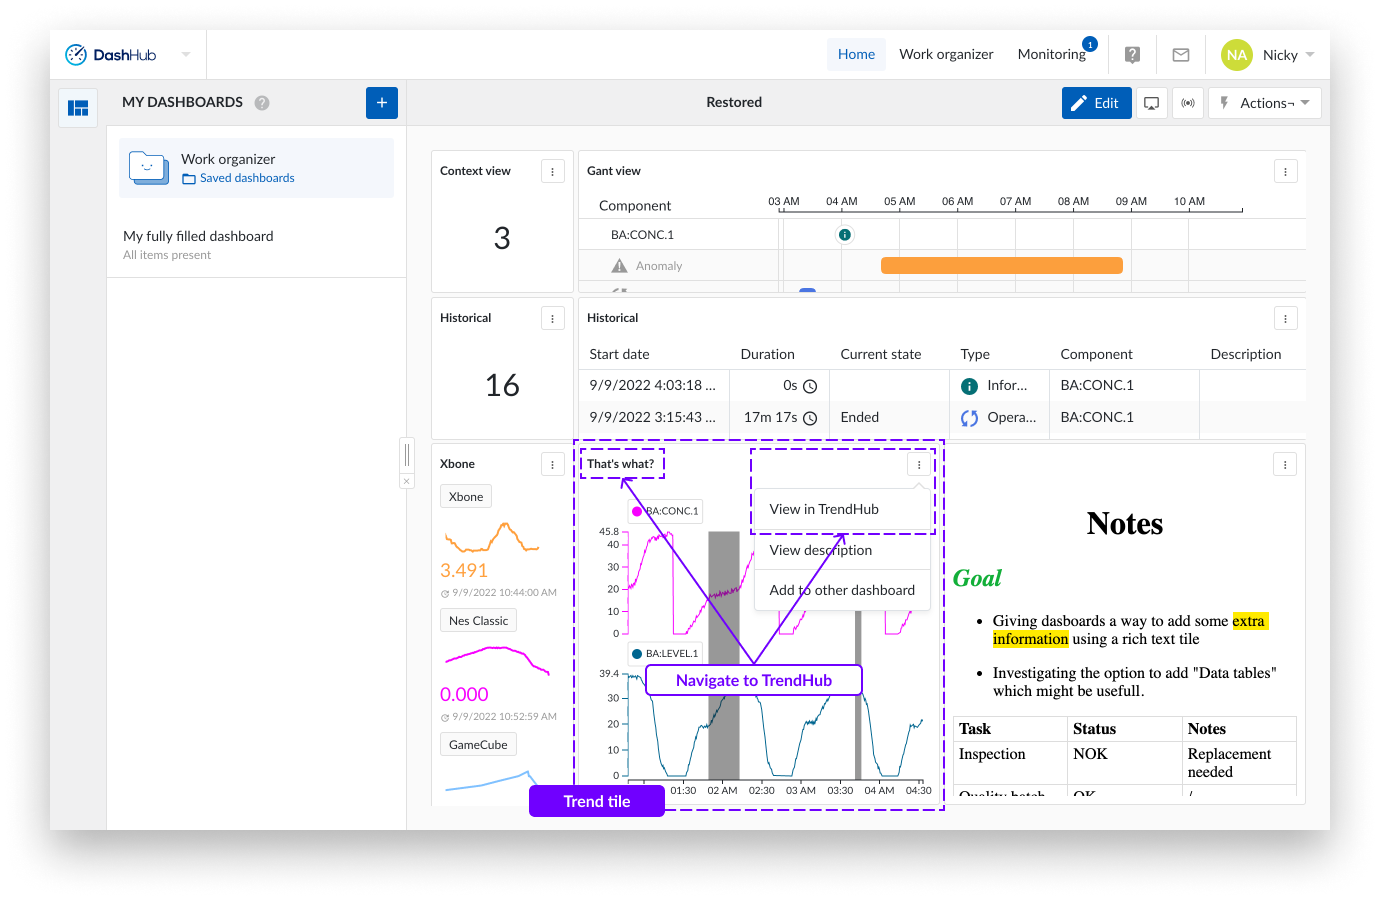
Task: Click the orange Anomaly bar in Gantt
Action: (1001, 266)
